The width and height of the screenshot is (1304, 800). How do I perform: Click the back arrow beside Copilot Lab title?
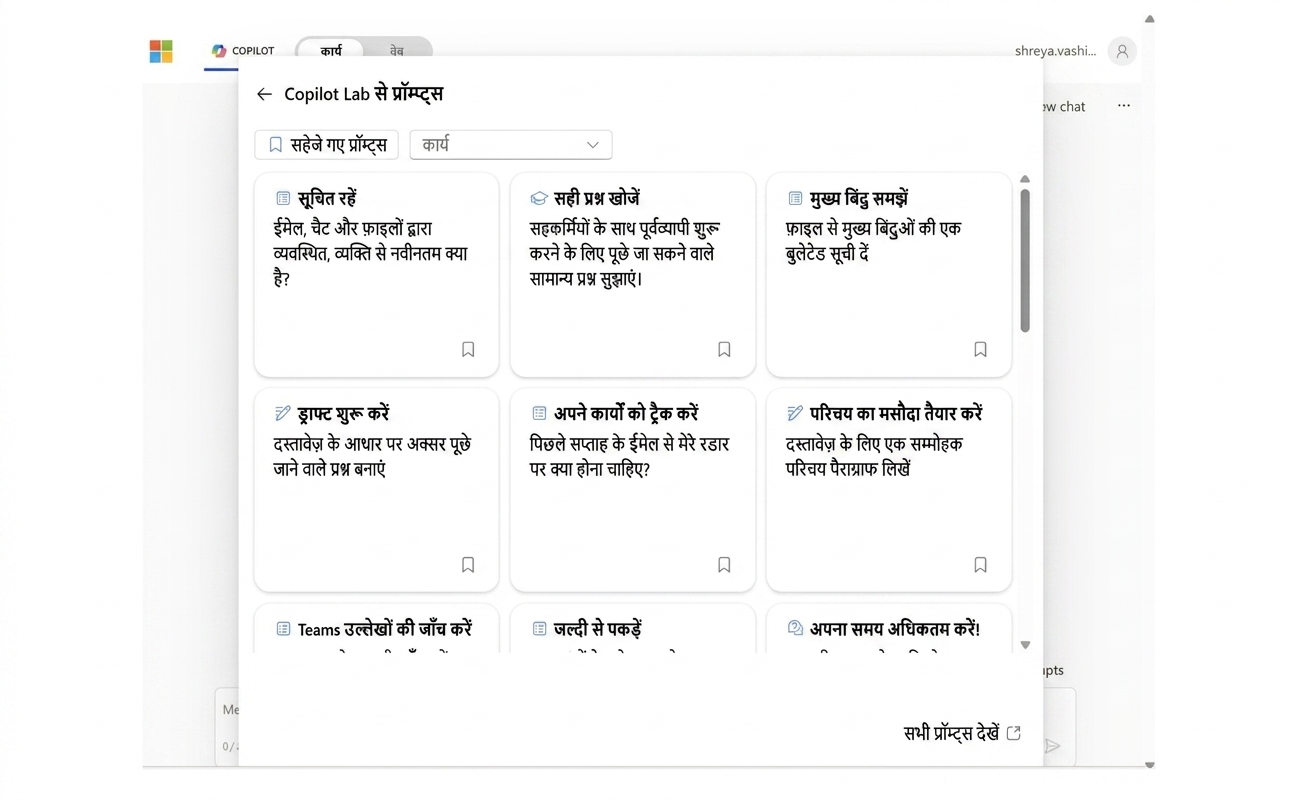pyautogui.click(x=264, y=94)
